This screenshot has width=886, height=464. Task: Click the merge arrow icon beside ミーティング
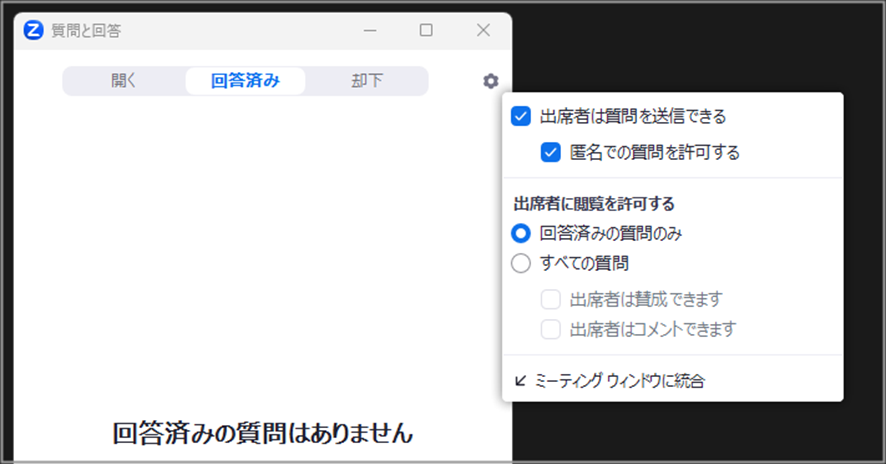pos(520,380)
